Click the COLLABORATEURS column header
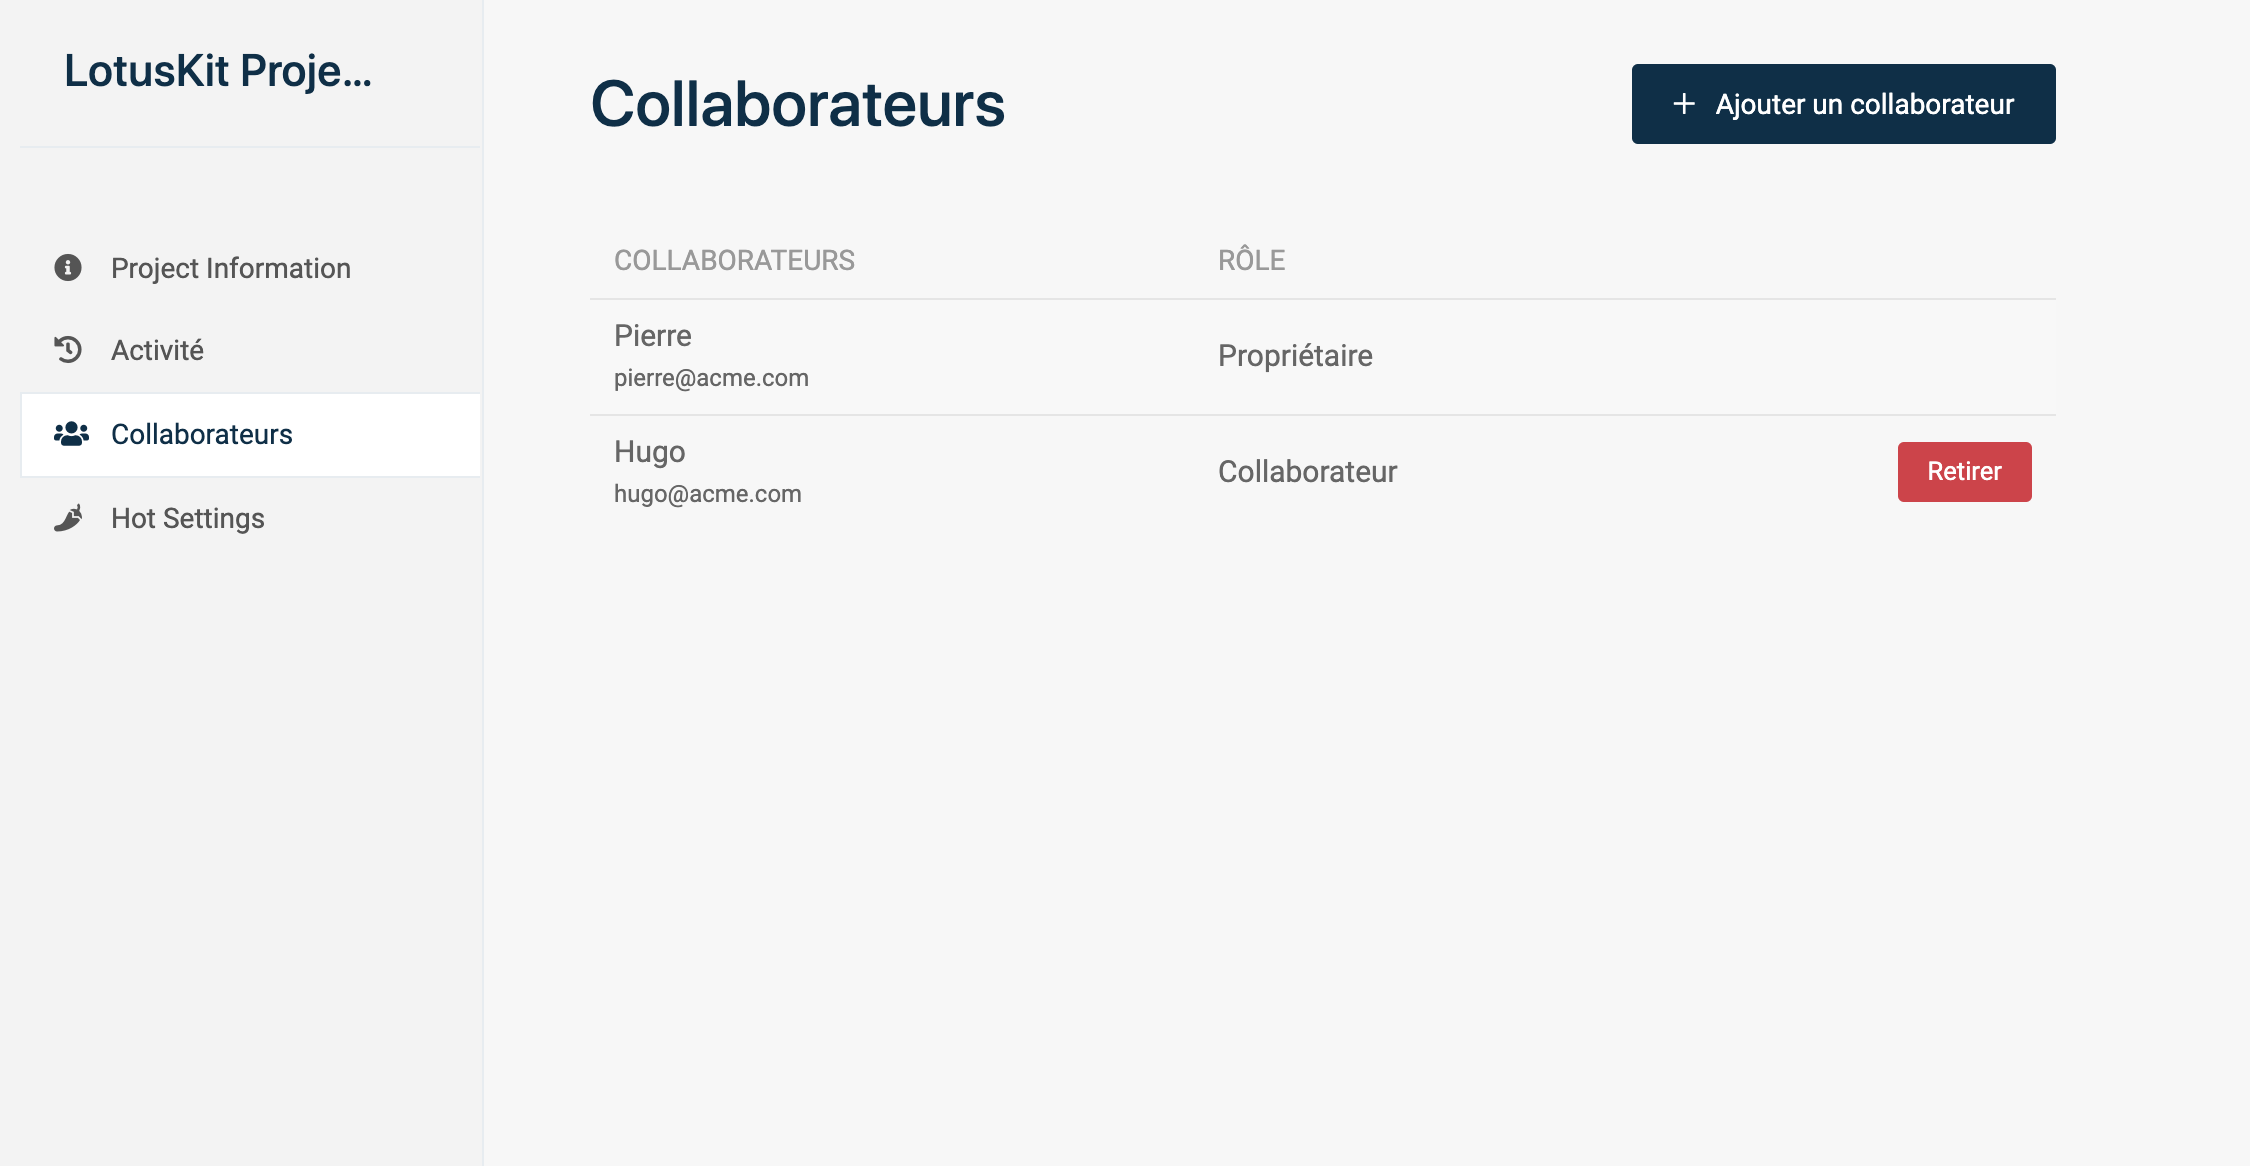2250x1166 pixels. [x=734, y=260]
